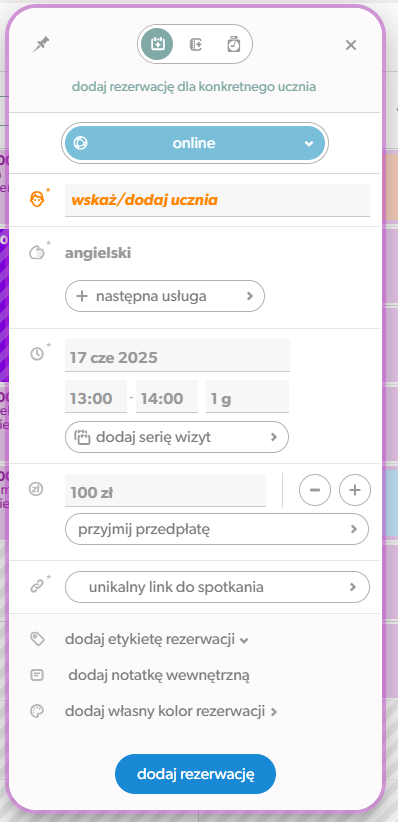The height and width of the screenshot is (822, 398).
Task: Click the wskaż/dodaj ucznia field
Action: coord(217,200)
